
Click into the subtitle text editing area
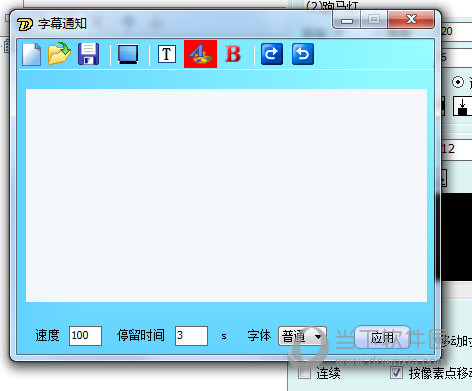pyautogui.click(x=226, y=195)
